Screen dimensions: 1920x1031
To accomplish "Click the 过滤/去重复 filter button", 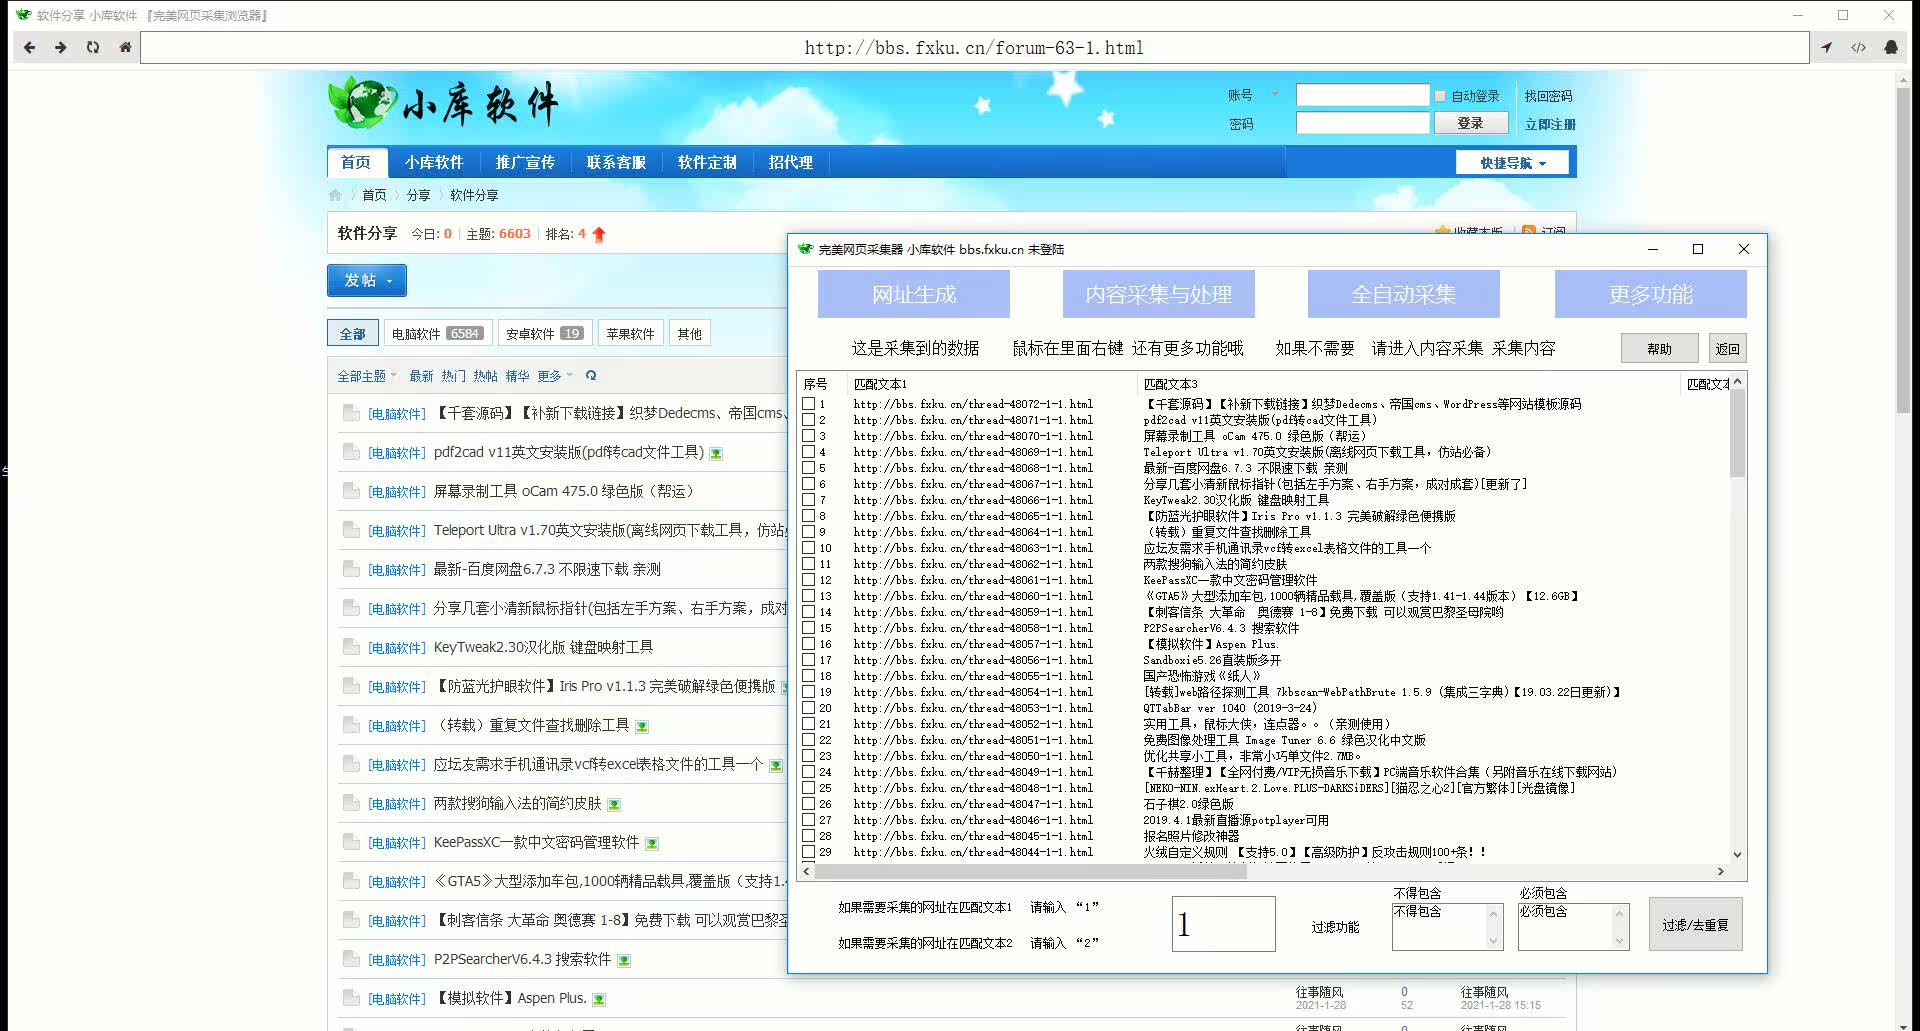I will [x=1695, y=925].
